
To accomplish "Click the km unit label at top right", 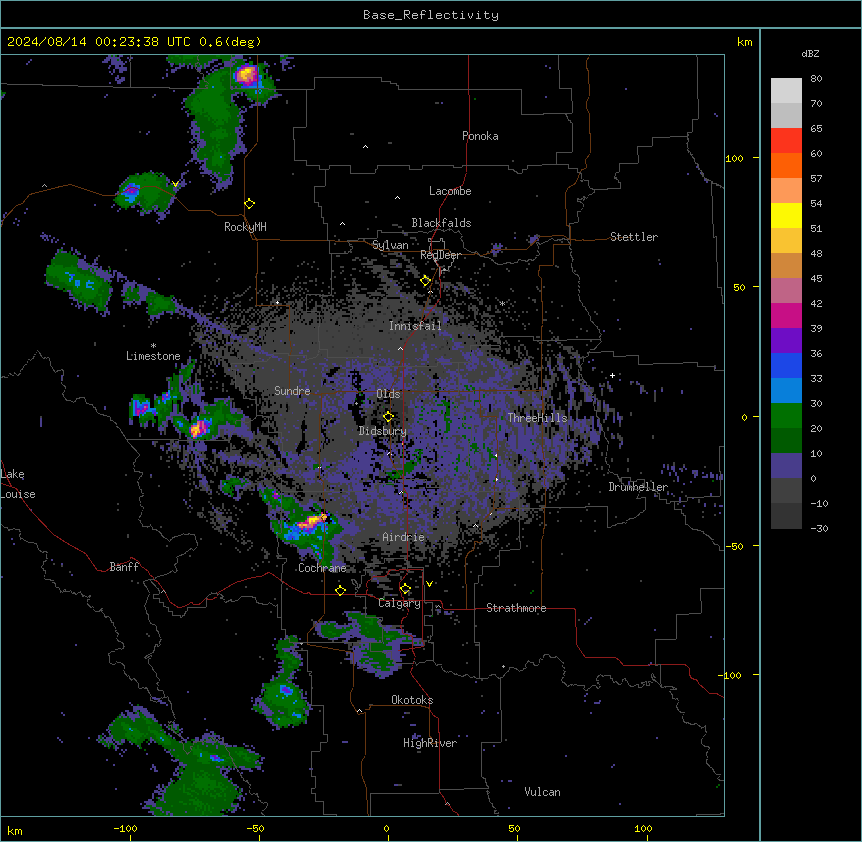I will (x=745, y=42).
